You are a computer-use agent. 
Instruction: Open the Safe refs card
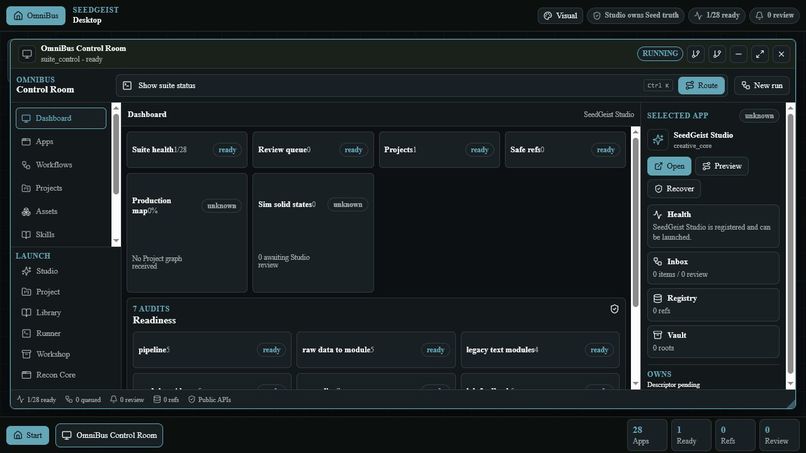tap(565, 150)
